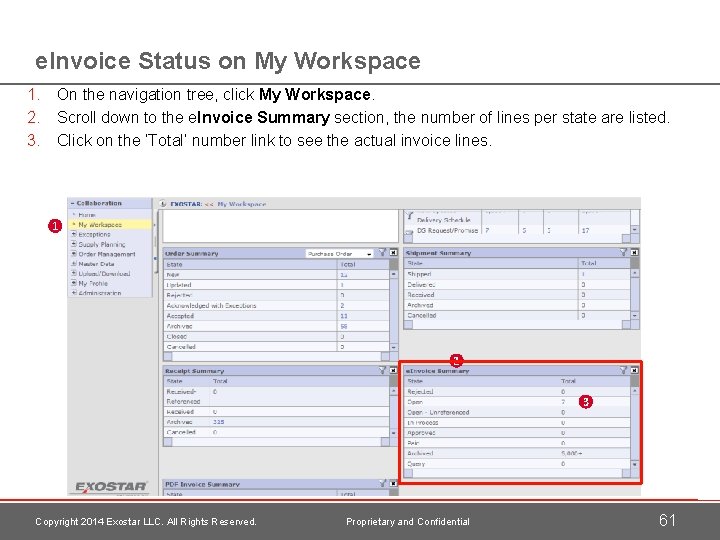Close the eInvoice Summary panel
Viewport: 720px width, 540px height.
[x=635, y=370]
